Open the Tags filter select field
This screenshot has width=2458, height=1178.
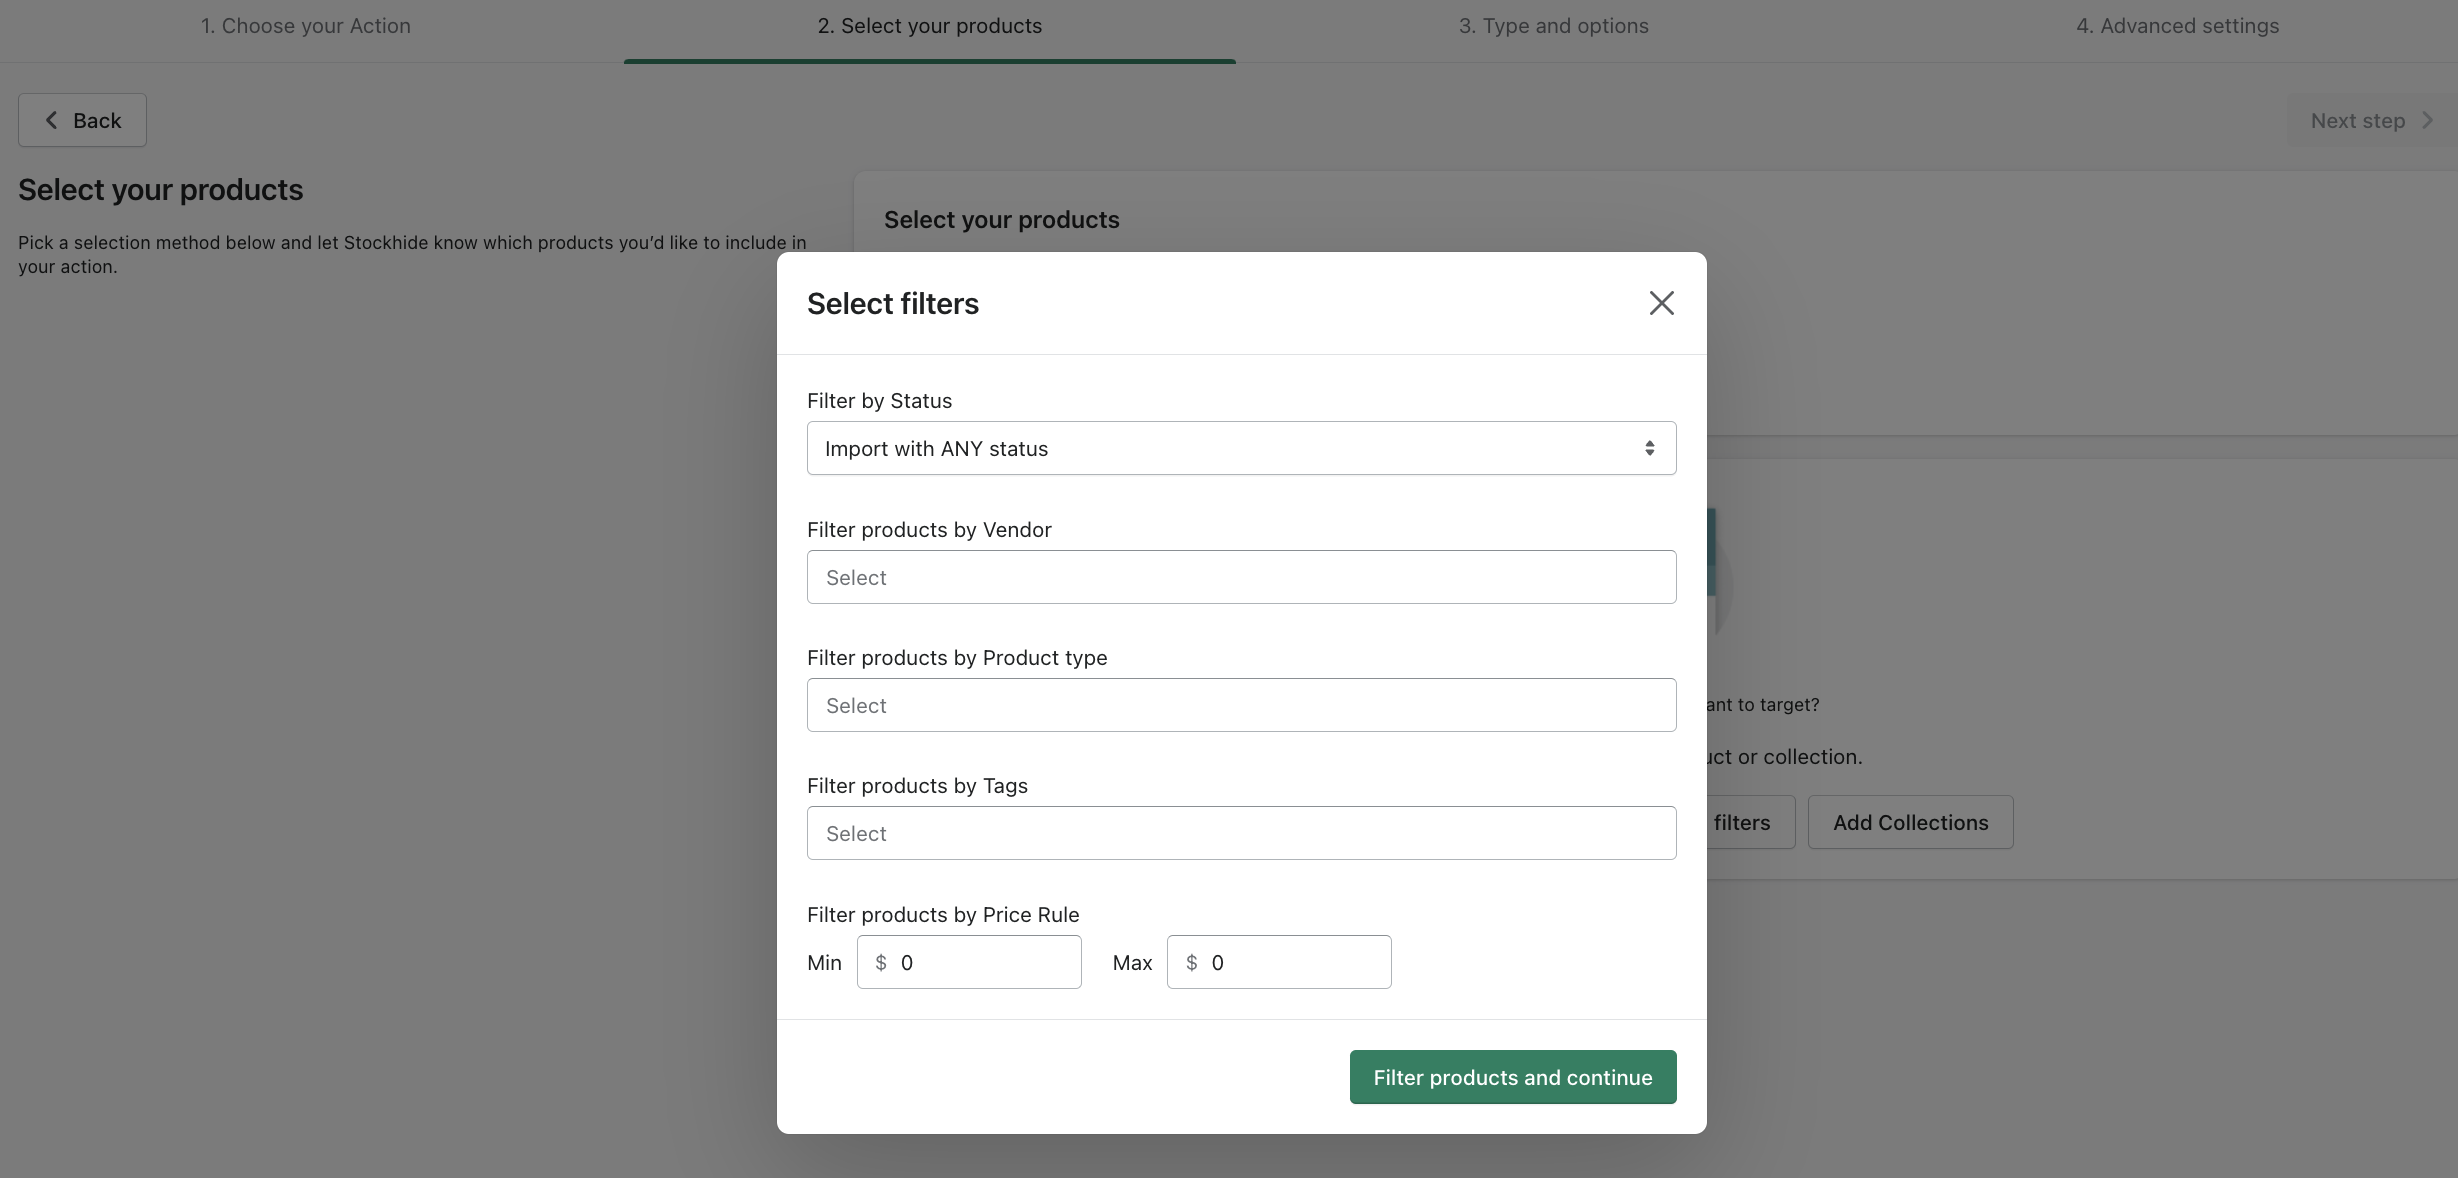(1241, 833)
